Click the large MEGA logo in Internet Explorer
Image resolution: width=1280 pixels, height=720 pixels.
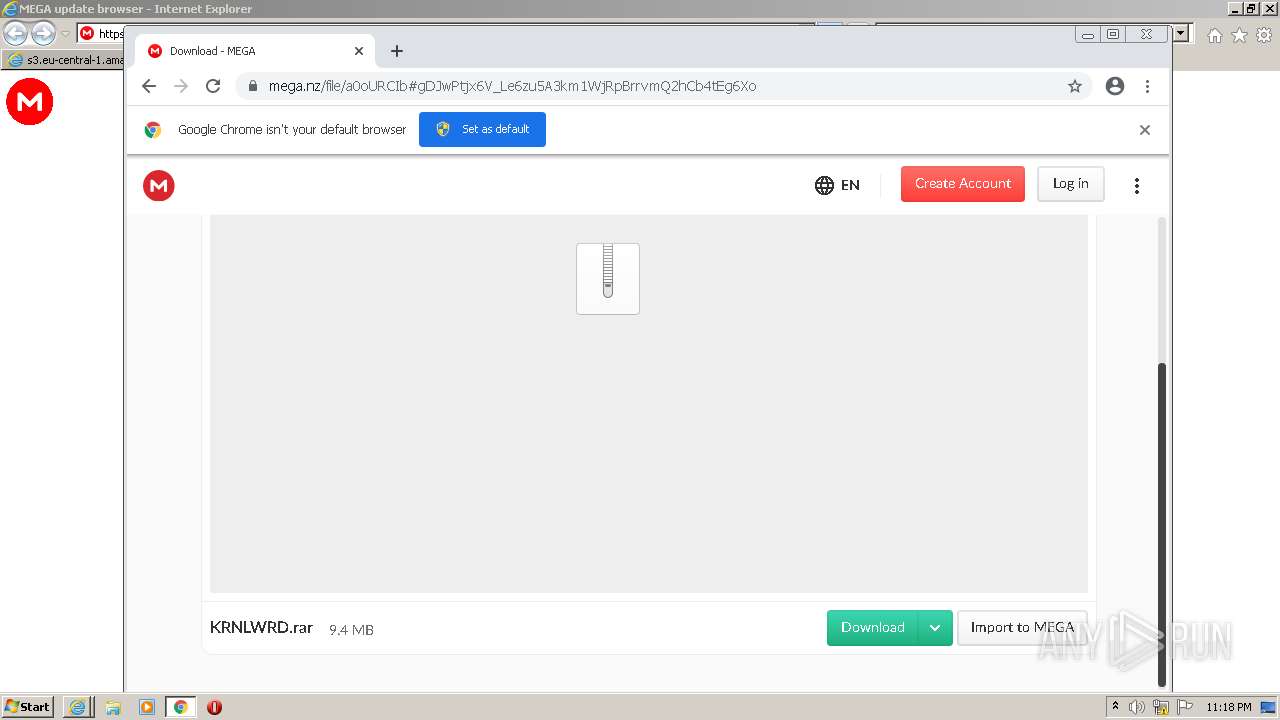pyautogui.click(x=30, y=102)
